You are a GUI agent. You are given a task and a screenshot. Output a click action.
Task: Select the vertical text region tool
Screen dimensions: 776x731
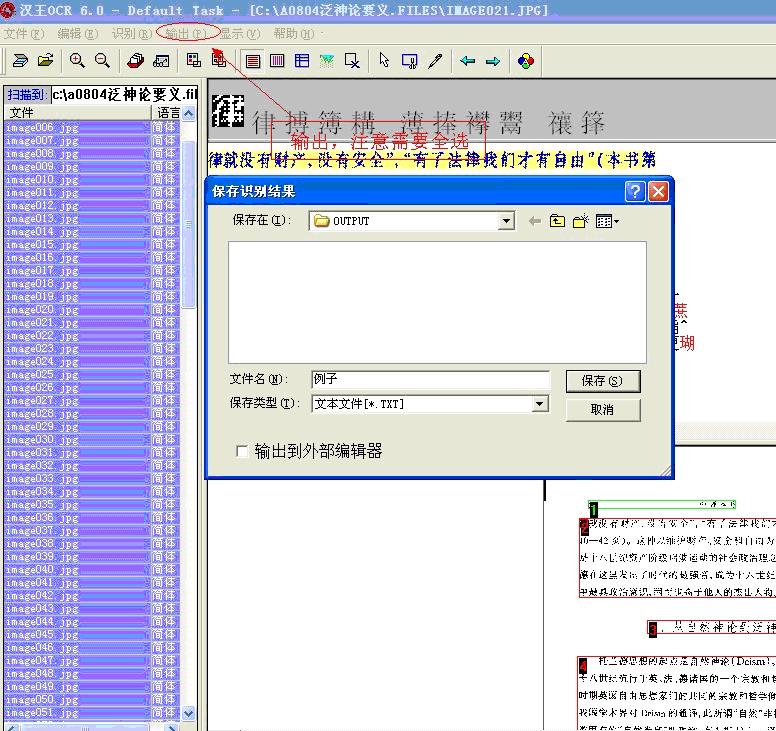click(x=277, y=61)
